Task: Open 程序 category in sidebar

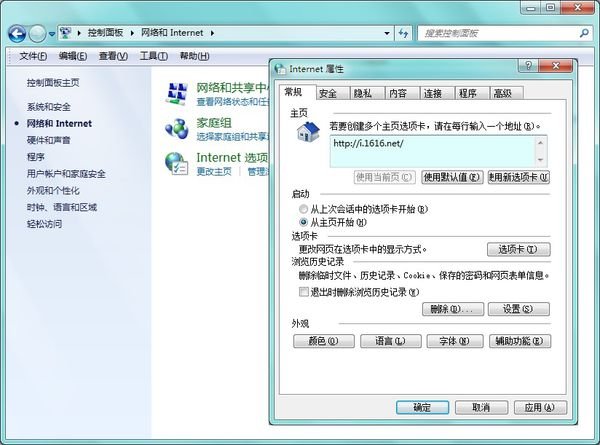Action: click(x=36, y=157)
